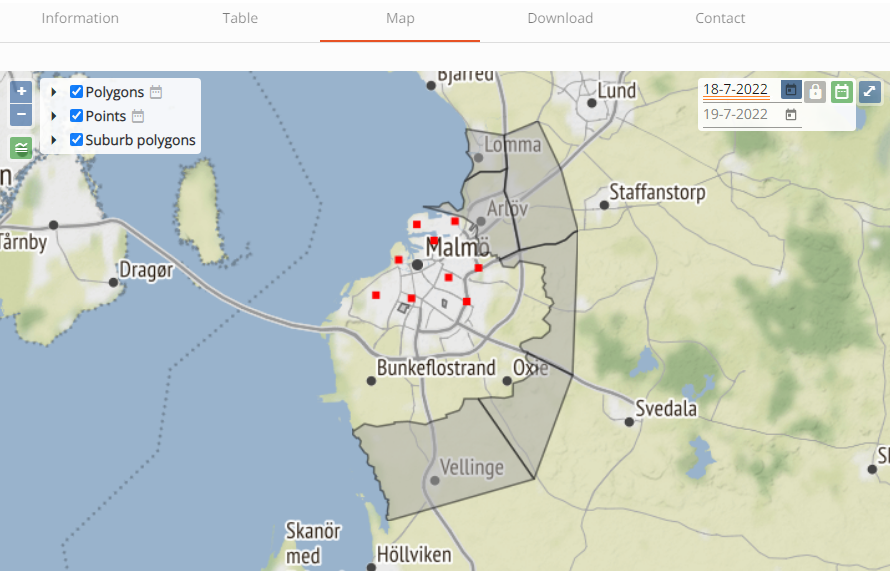
Task: Click the Malmö city label
Action: coord(457,248)
